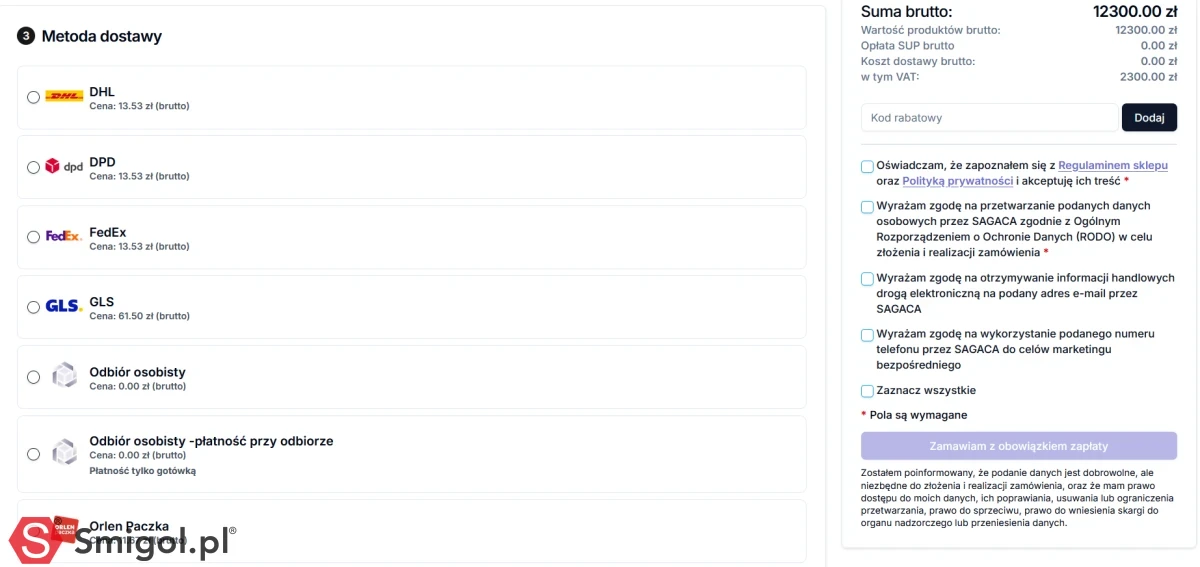Click the Smigol.pl watermark logo
The height and width of the screenshot is (567, 1200).
pyautogui.click(x=120, y=541)
